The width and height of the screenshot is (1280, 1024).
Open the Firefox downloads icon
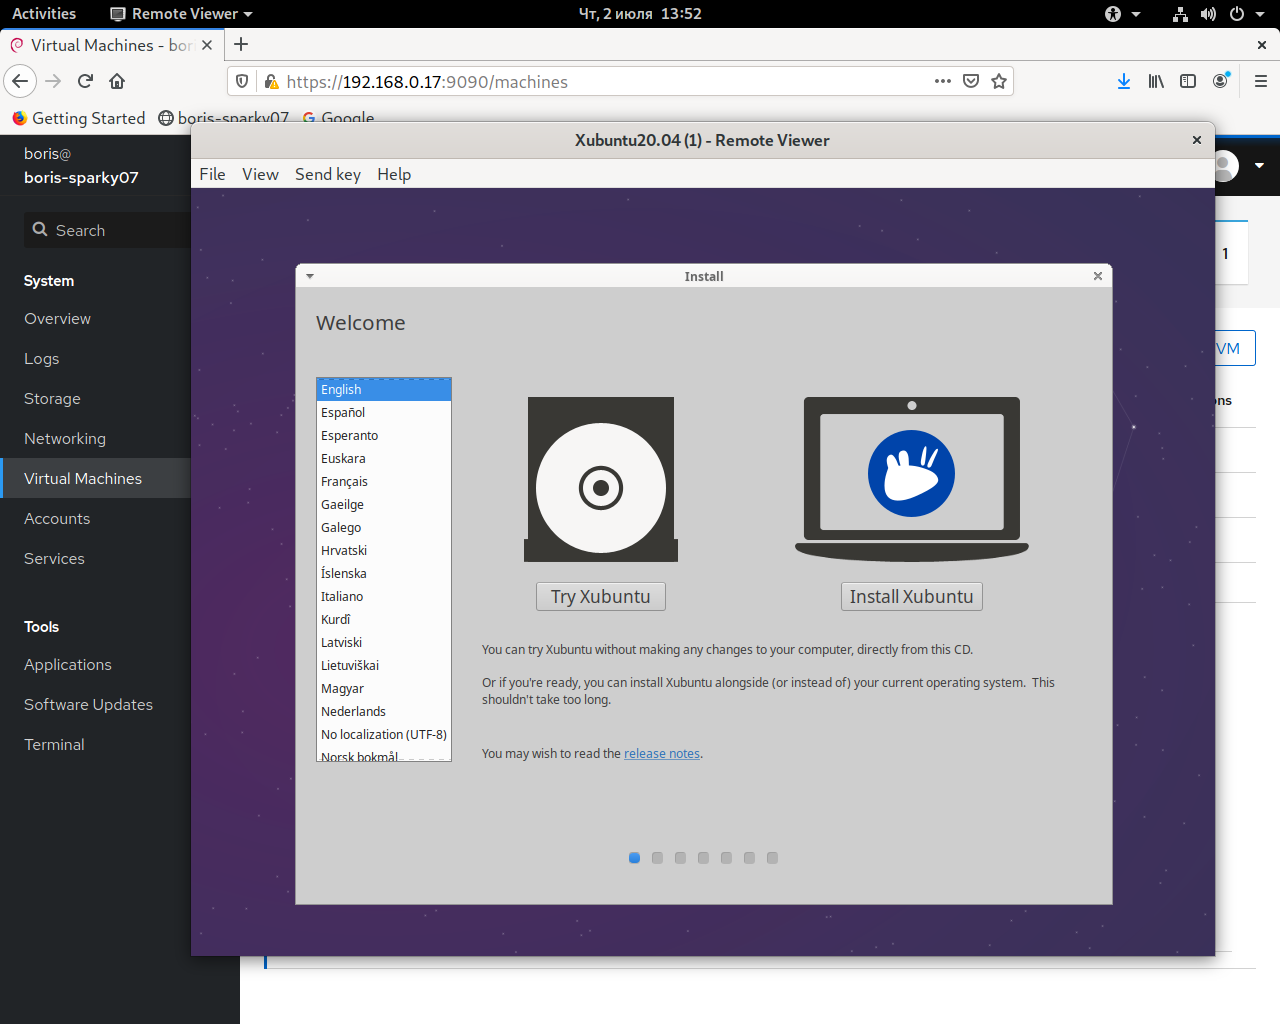(x=1123, y=81)
